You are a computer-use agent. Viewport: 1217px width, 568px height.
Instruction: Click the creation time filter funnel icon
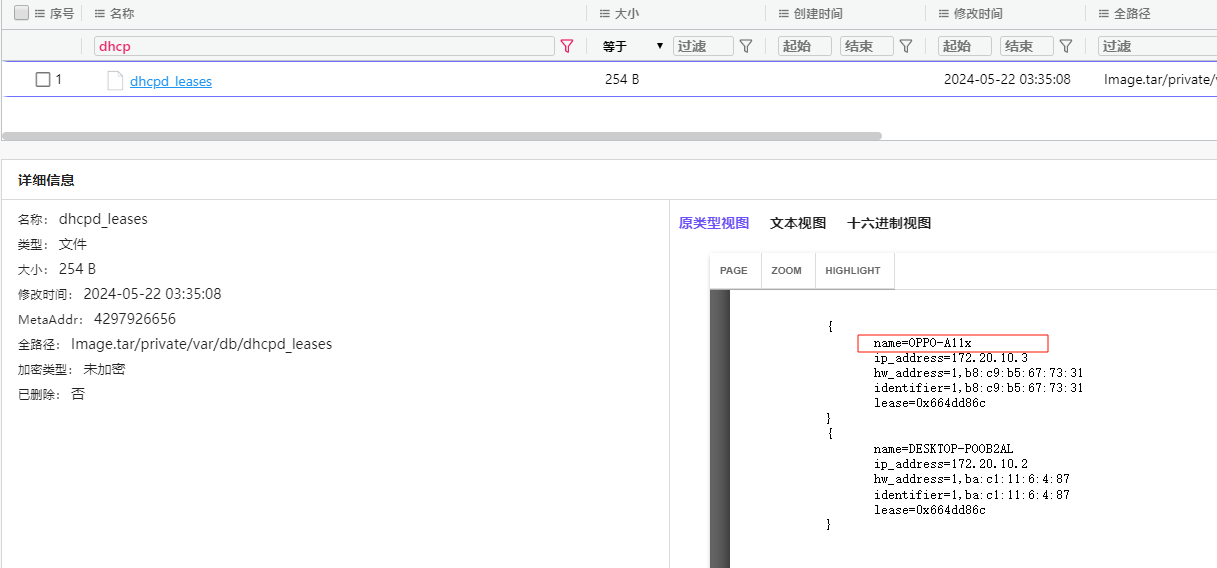pyautogui.click(x=906, y=46)
